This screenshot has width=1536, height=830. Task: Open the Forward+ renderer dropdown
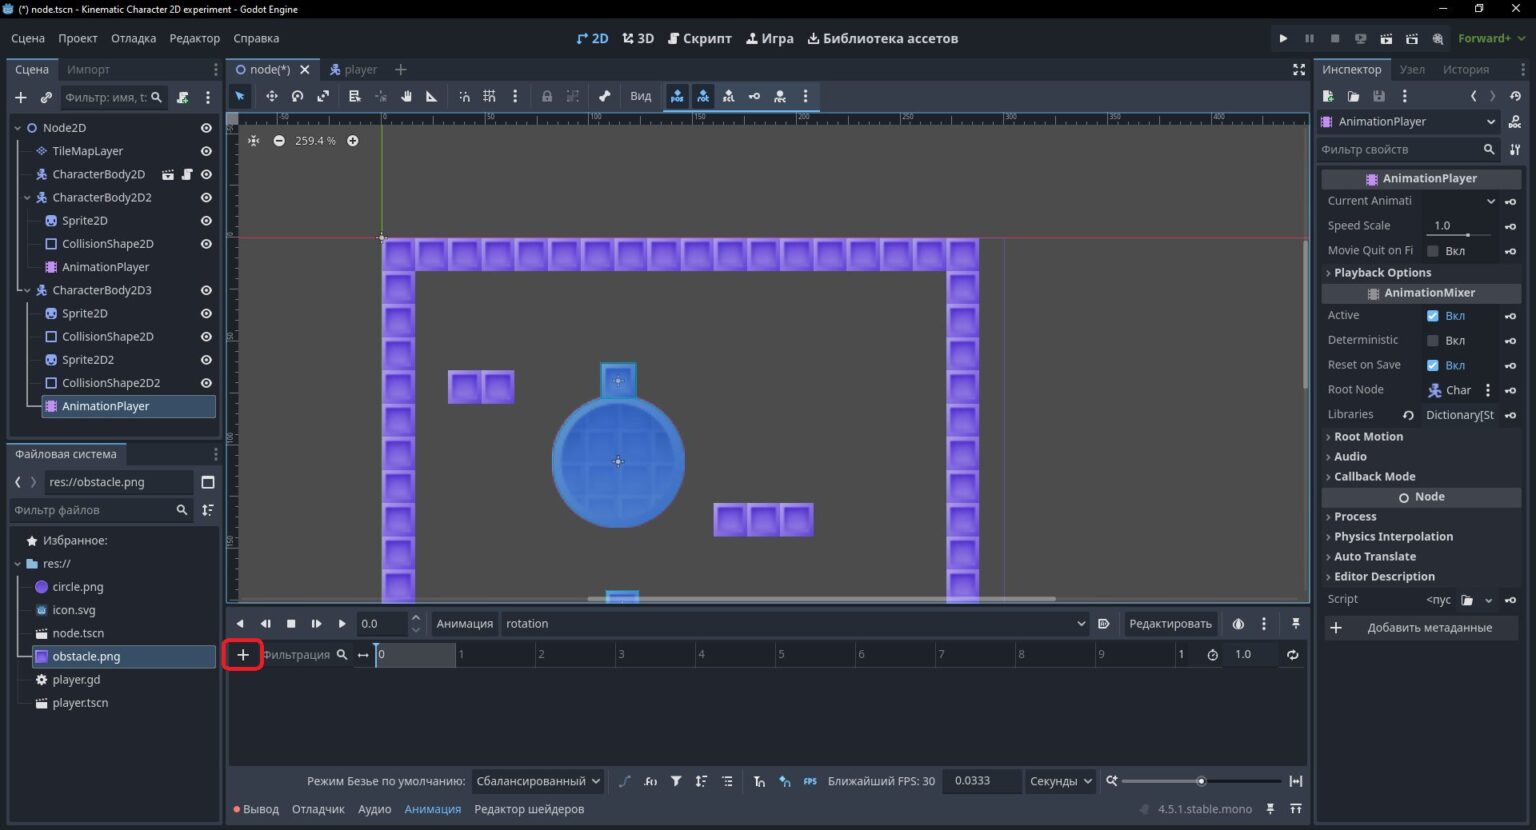tap(1492, 38)
